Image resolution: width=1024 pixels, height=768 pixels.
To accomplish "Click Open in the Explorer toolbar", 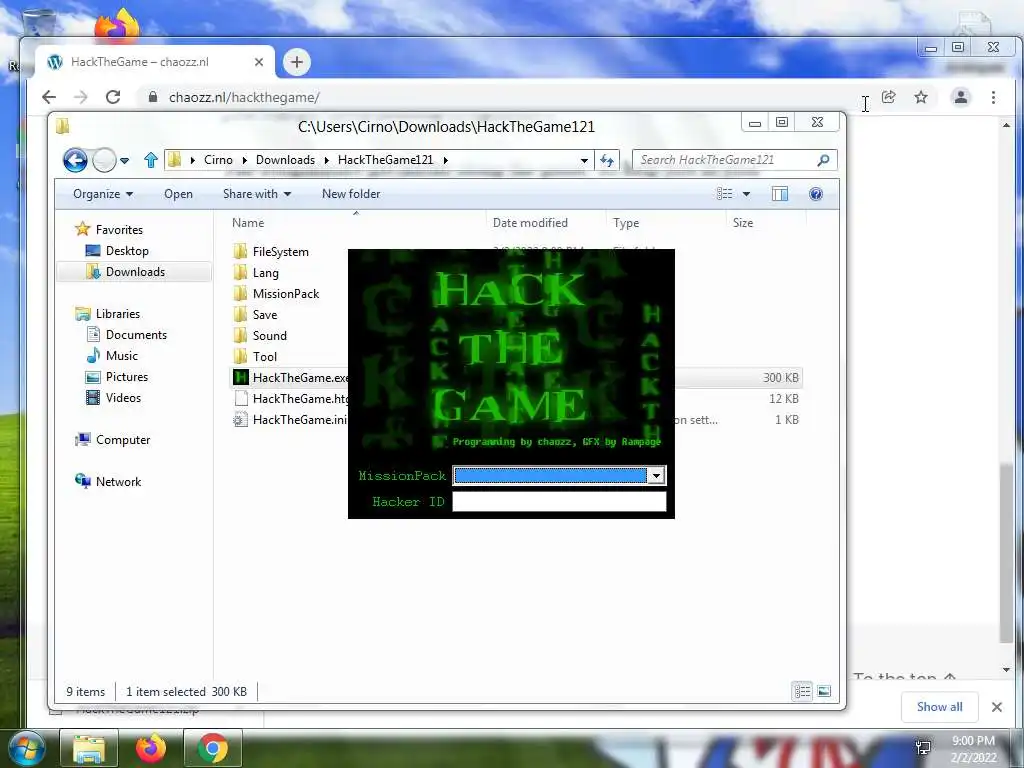I will [x=178, y=194].
